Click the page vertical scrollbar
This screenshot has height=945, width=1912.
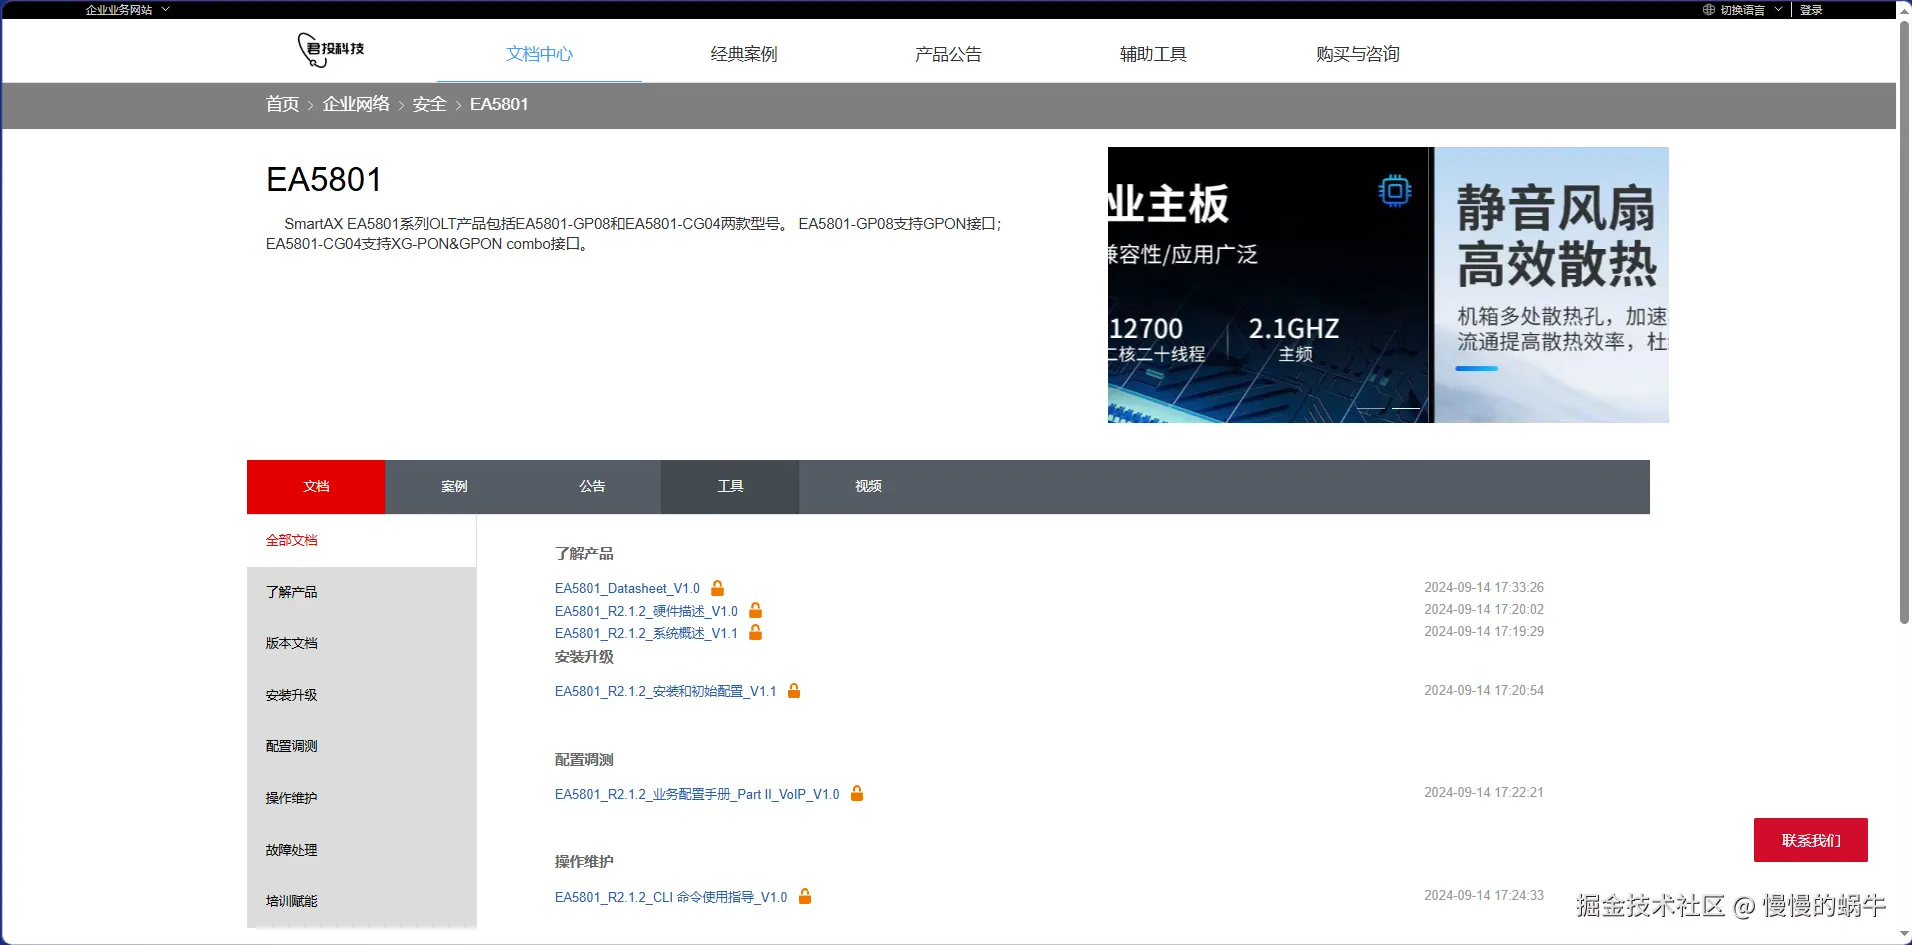[x=1904, y=320]
